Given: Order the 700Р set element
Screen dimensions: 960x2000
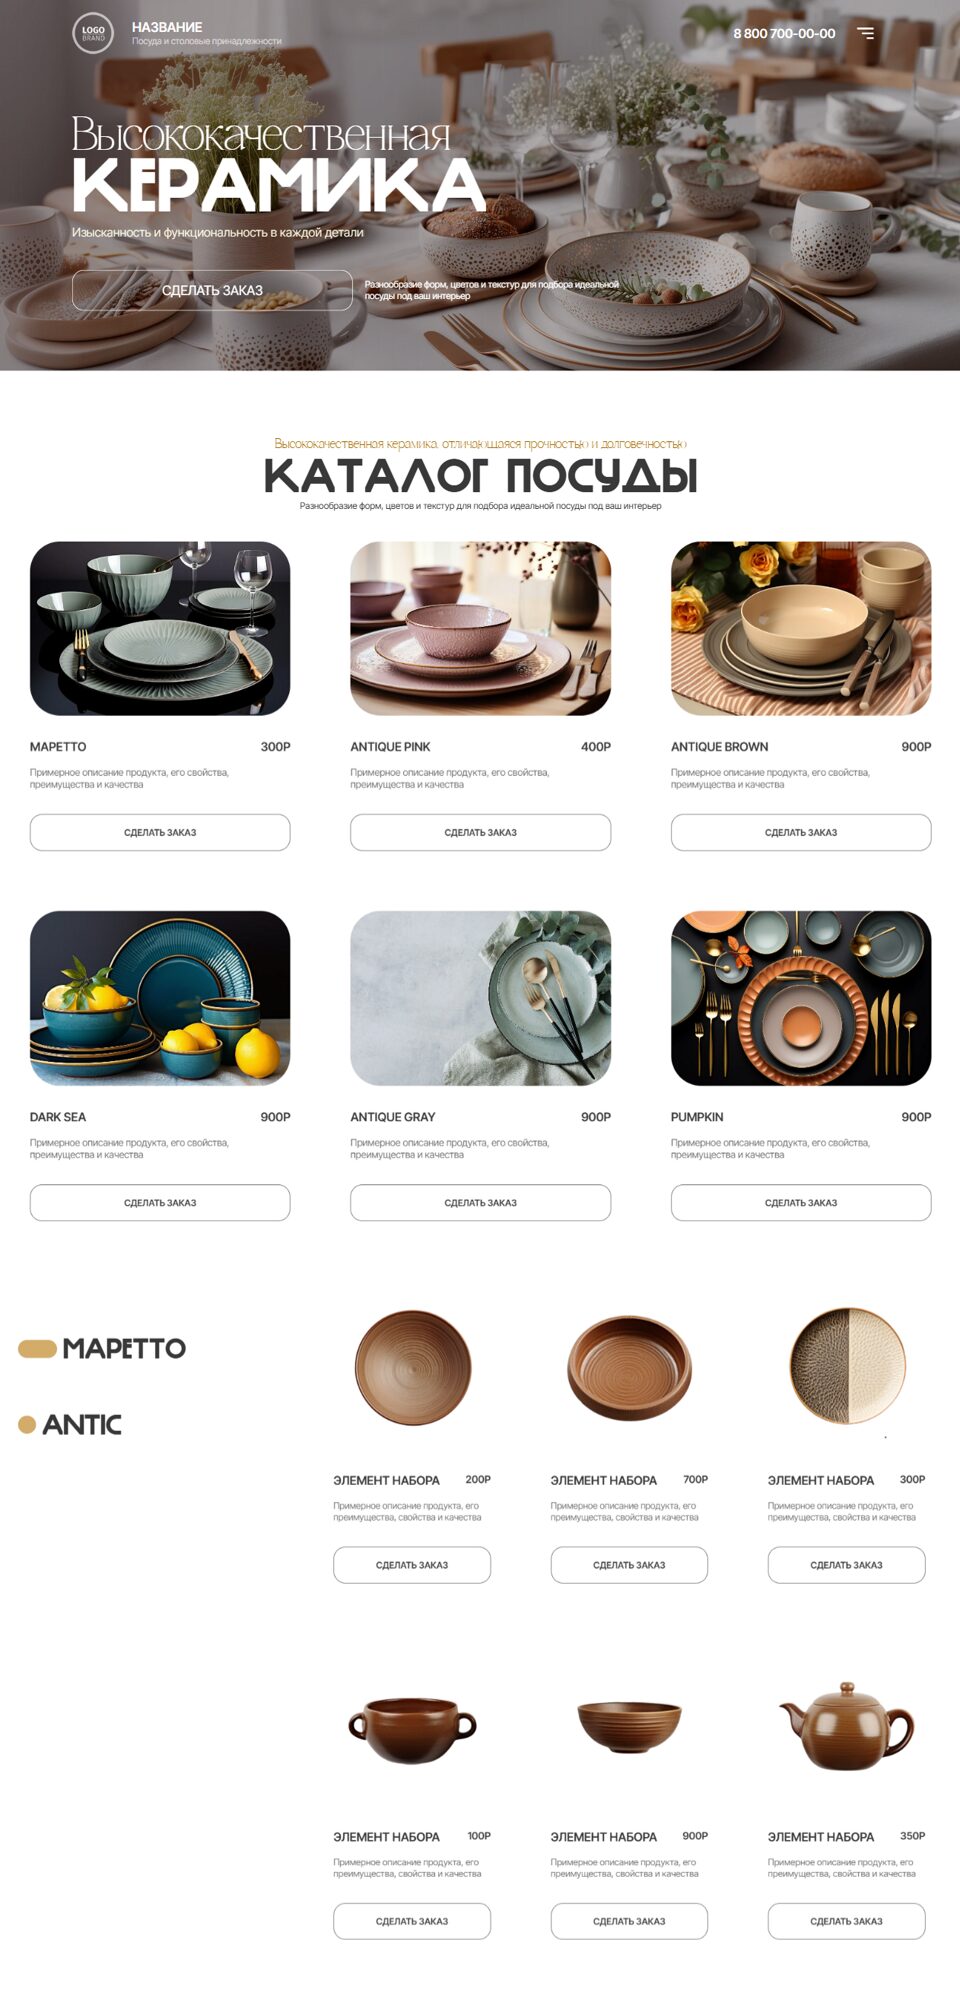Looking at the screenshot, I should tap(629, 1565).
